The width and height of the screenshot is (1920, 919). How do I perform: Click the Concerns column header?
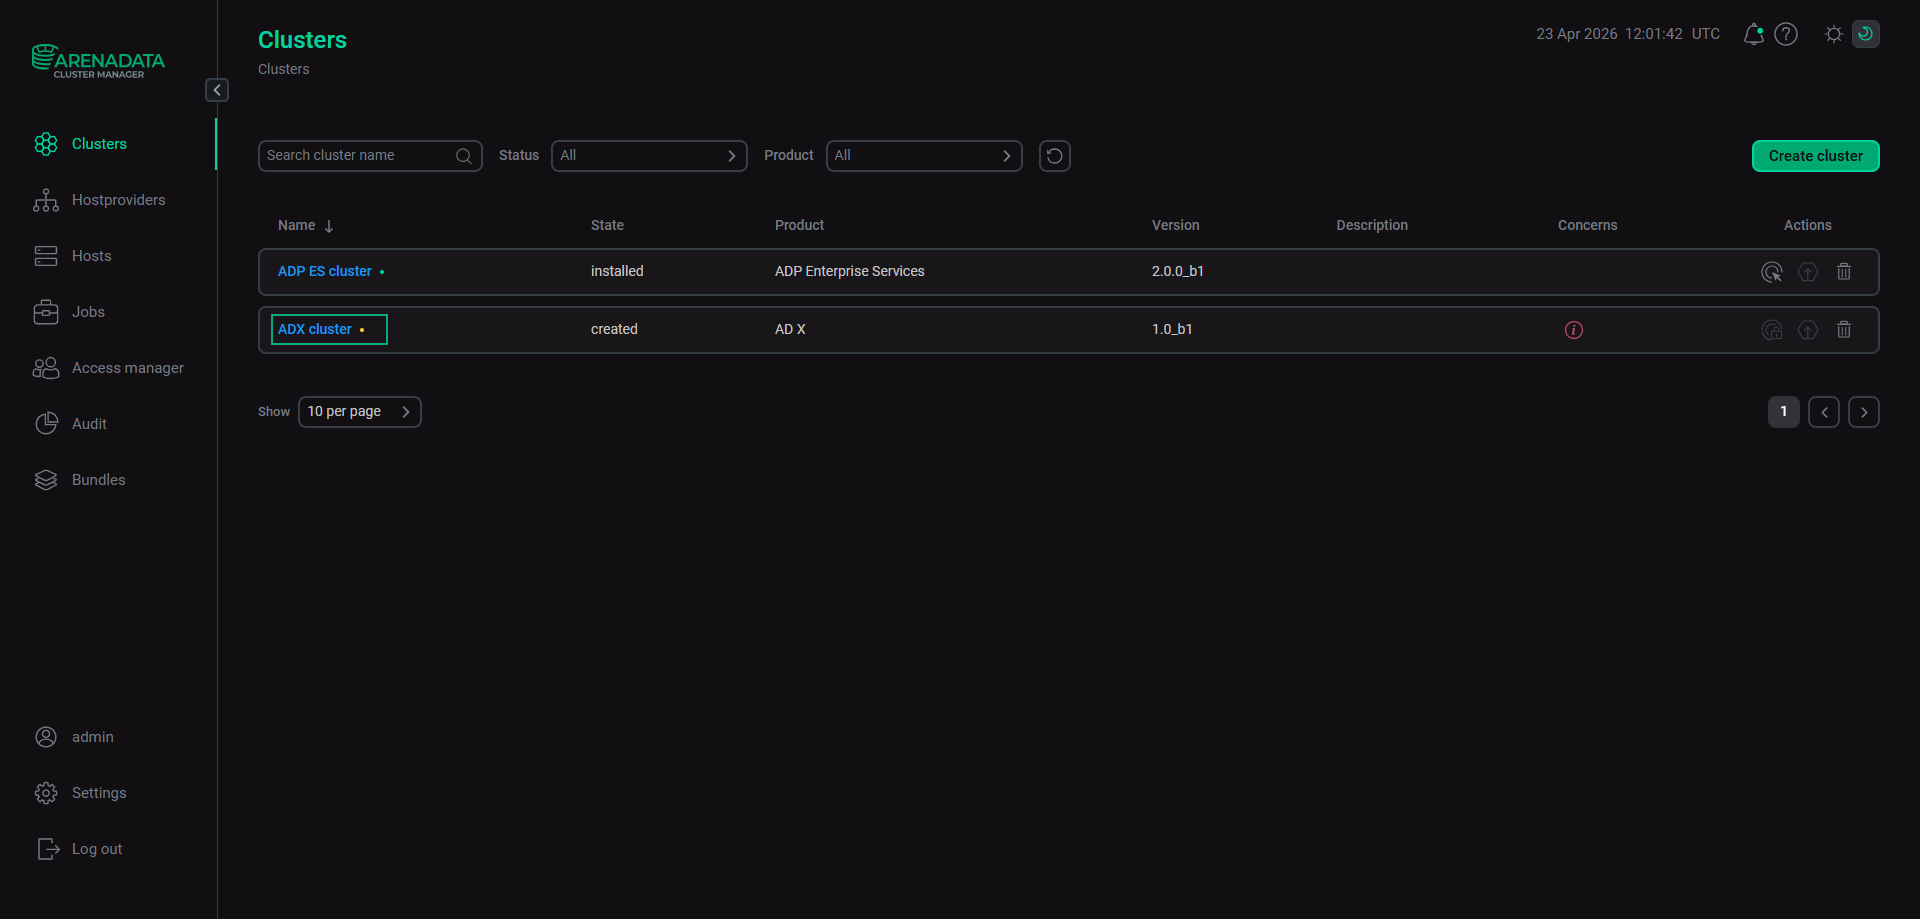1587,226
